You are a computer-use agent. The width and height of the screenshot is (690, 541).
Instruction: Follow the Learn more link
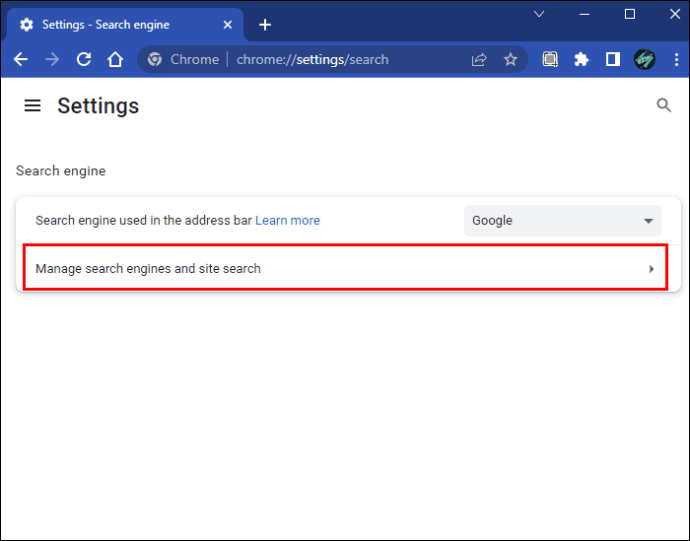point(287,220)
